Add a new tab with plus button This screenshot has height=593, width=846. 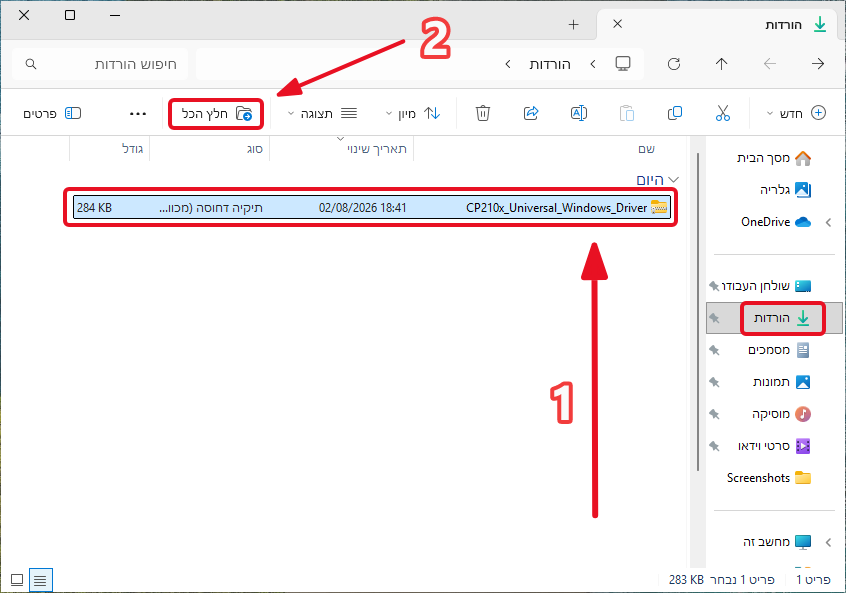[574, 24]
